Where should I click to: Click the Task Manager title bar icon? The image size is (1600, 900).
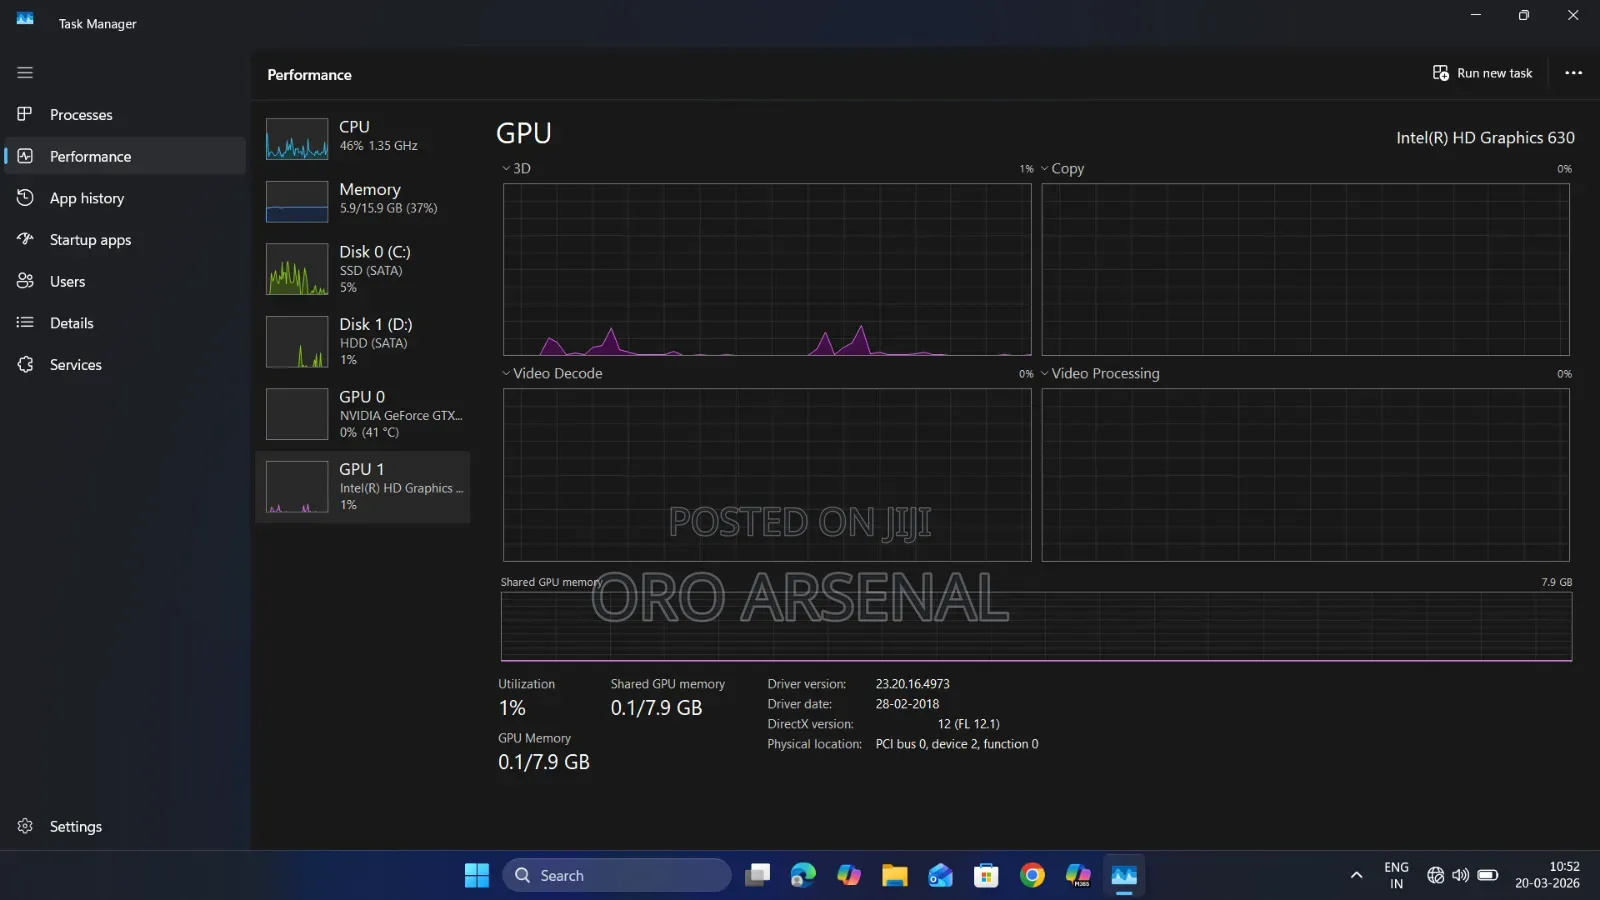pyautogui.click(x=25, y=19)
